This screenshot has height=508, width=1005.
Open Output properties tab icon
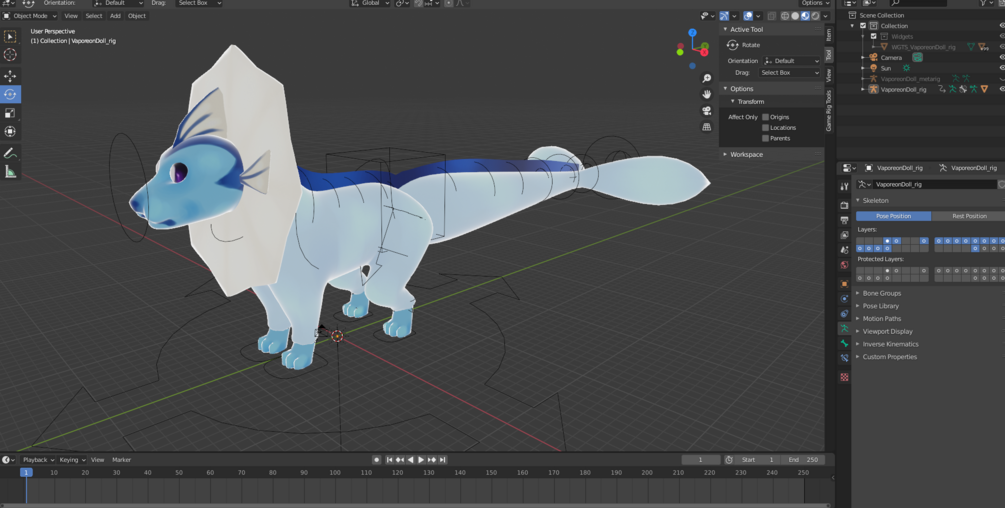tap(844, 220)
